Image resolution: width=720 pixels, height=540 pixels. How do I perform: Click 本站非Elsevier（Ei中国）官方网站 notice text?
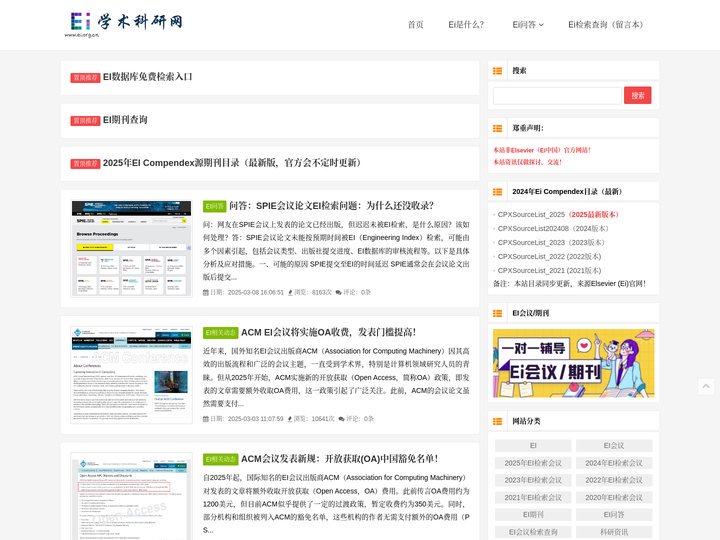pyautogui.click(x=542, y=150)
